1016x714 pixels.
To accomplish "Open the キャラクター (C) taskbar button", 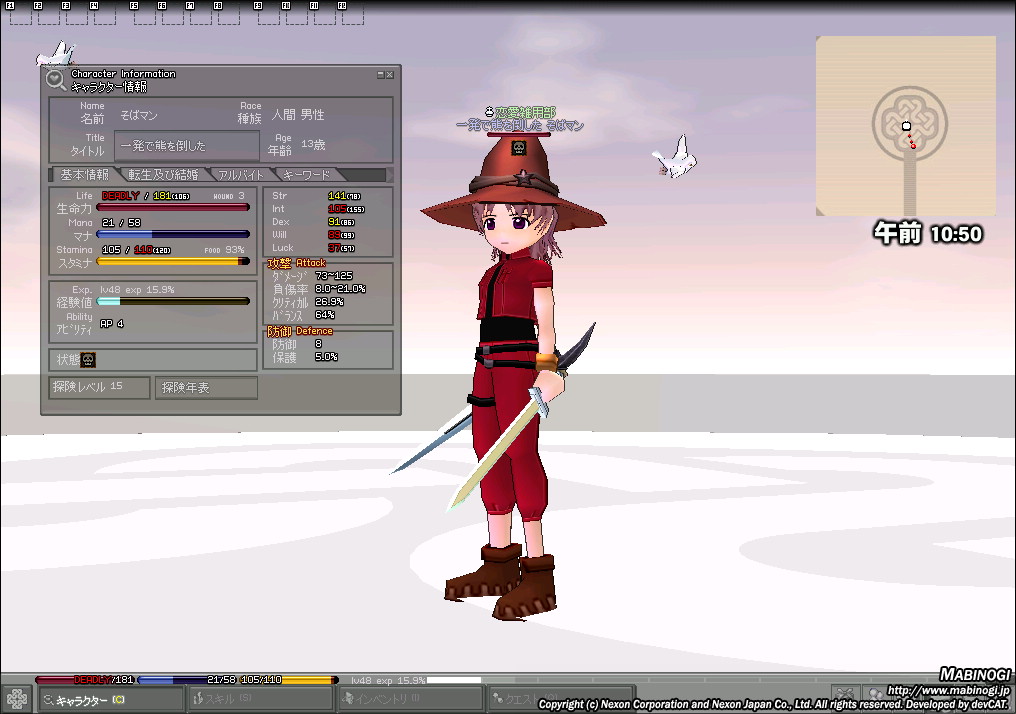I will click(111, 700).
